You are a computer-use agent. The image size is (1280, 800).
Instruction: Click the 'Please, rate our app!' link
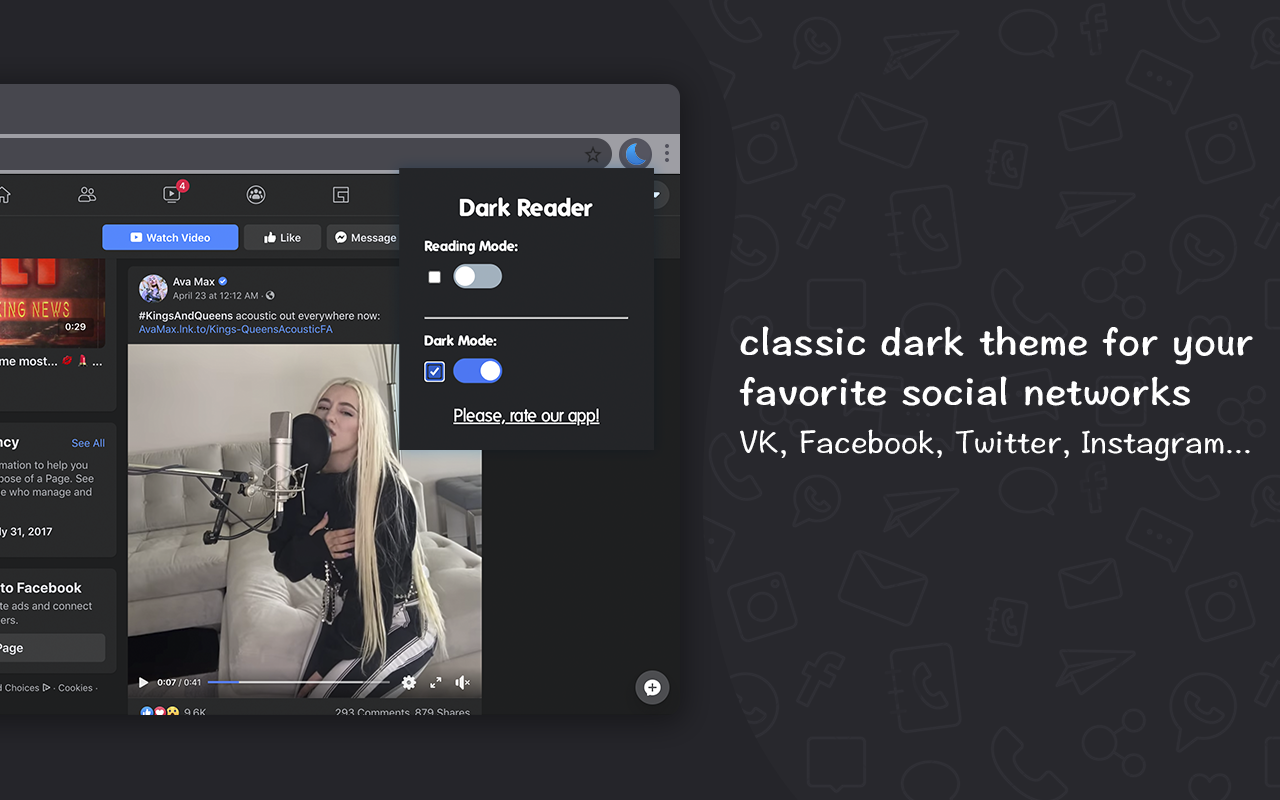[526, 416]
